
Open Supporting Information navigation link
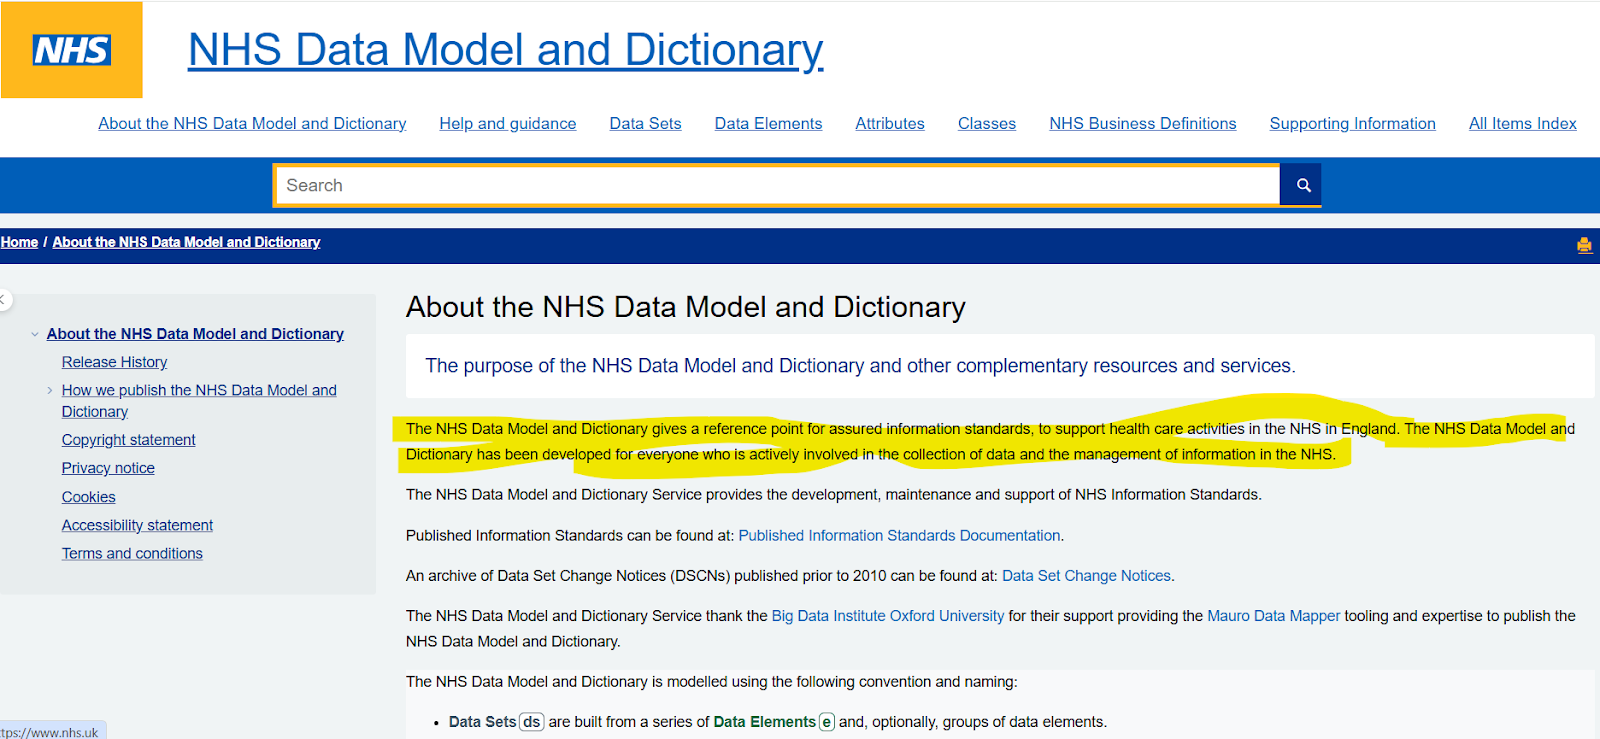(1353, 124)
